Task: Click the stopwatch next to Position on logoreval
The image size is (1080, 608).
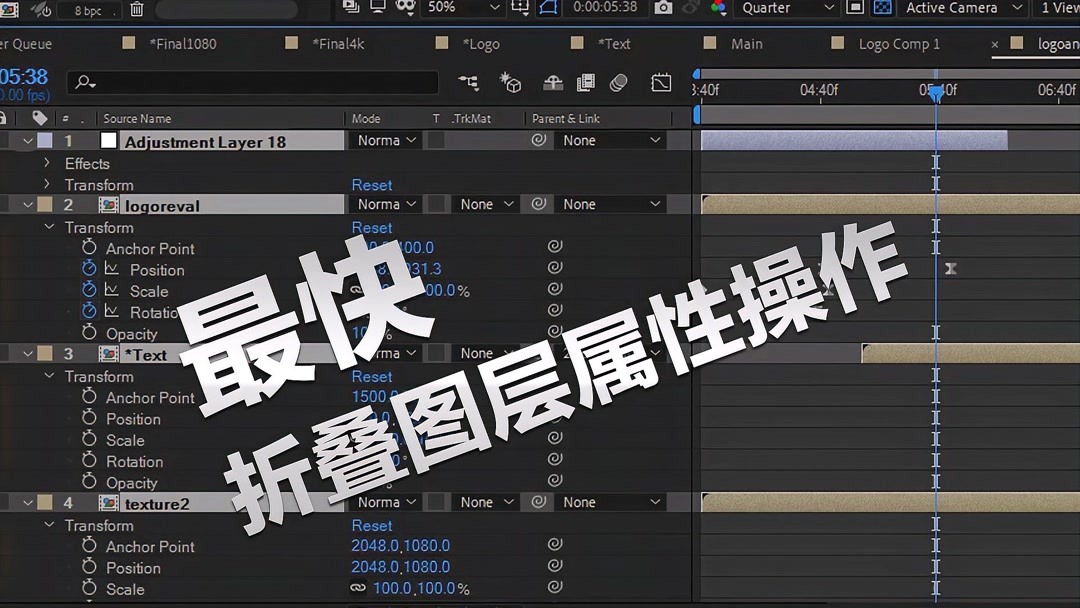Action: coord(89,269)
